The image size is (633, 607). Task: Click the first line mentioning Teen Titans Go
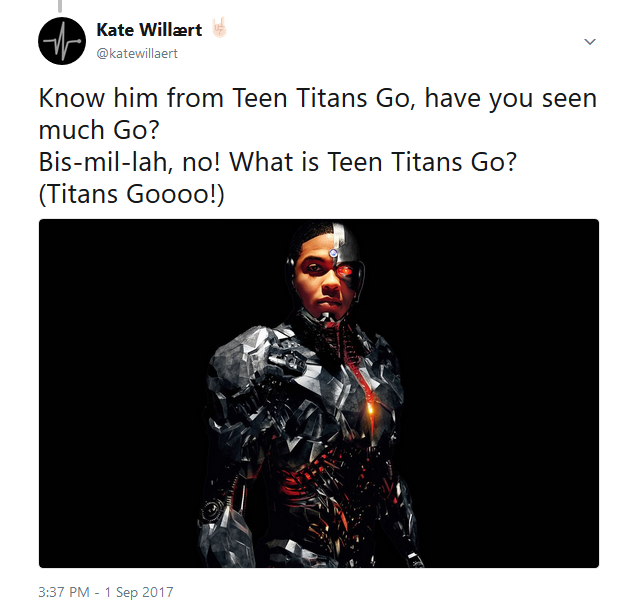(x=318, y=98)
